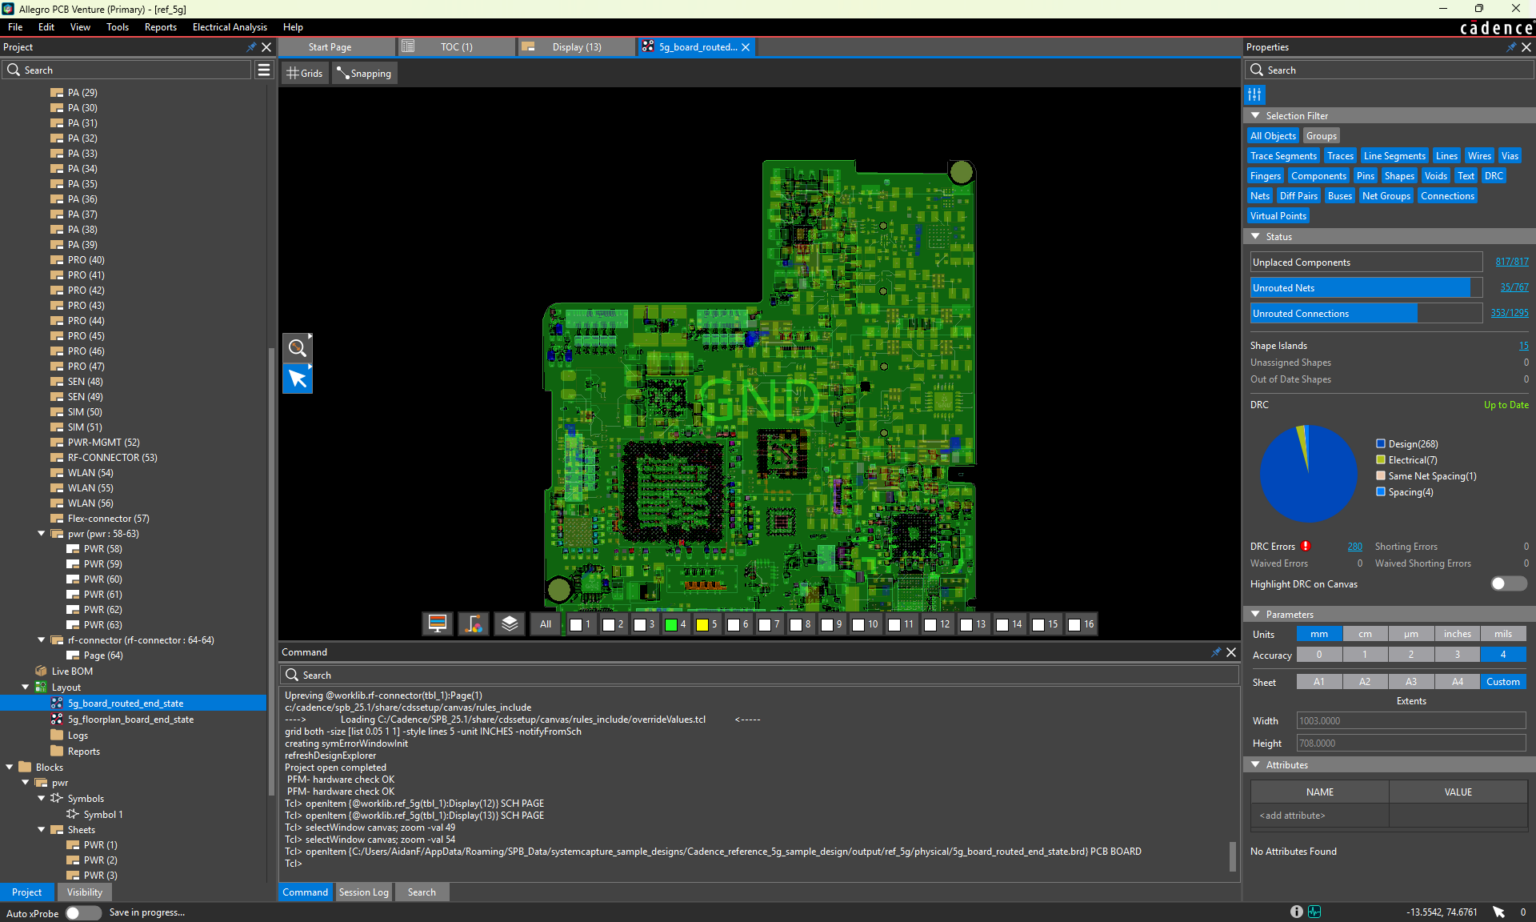Toggle the Auto xProbe switch

[x=83, y=913]
